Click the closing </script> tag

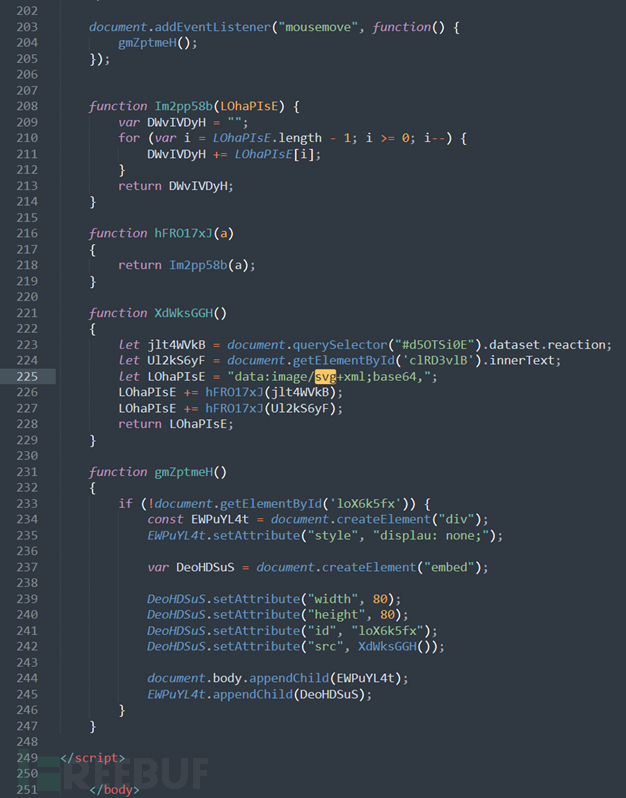93,758
